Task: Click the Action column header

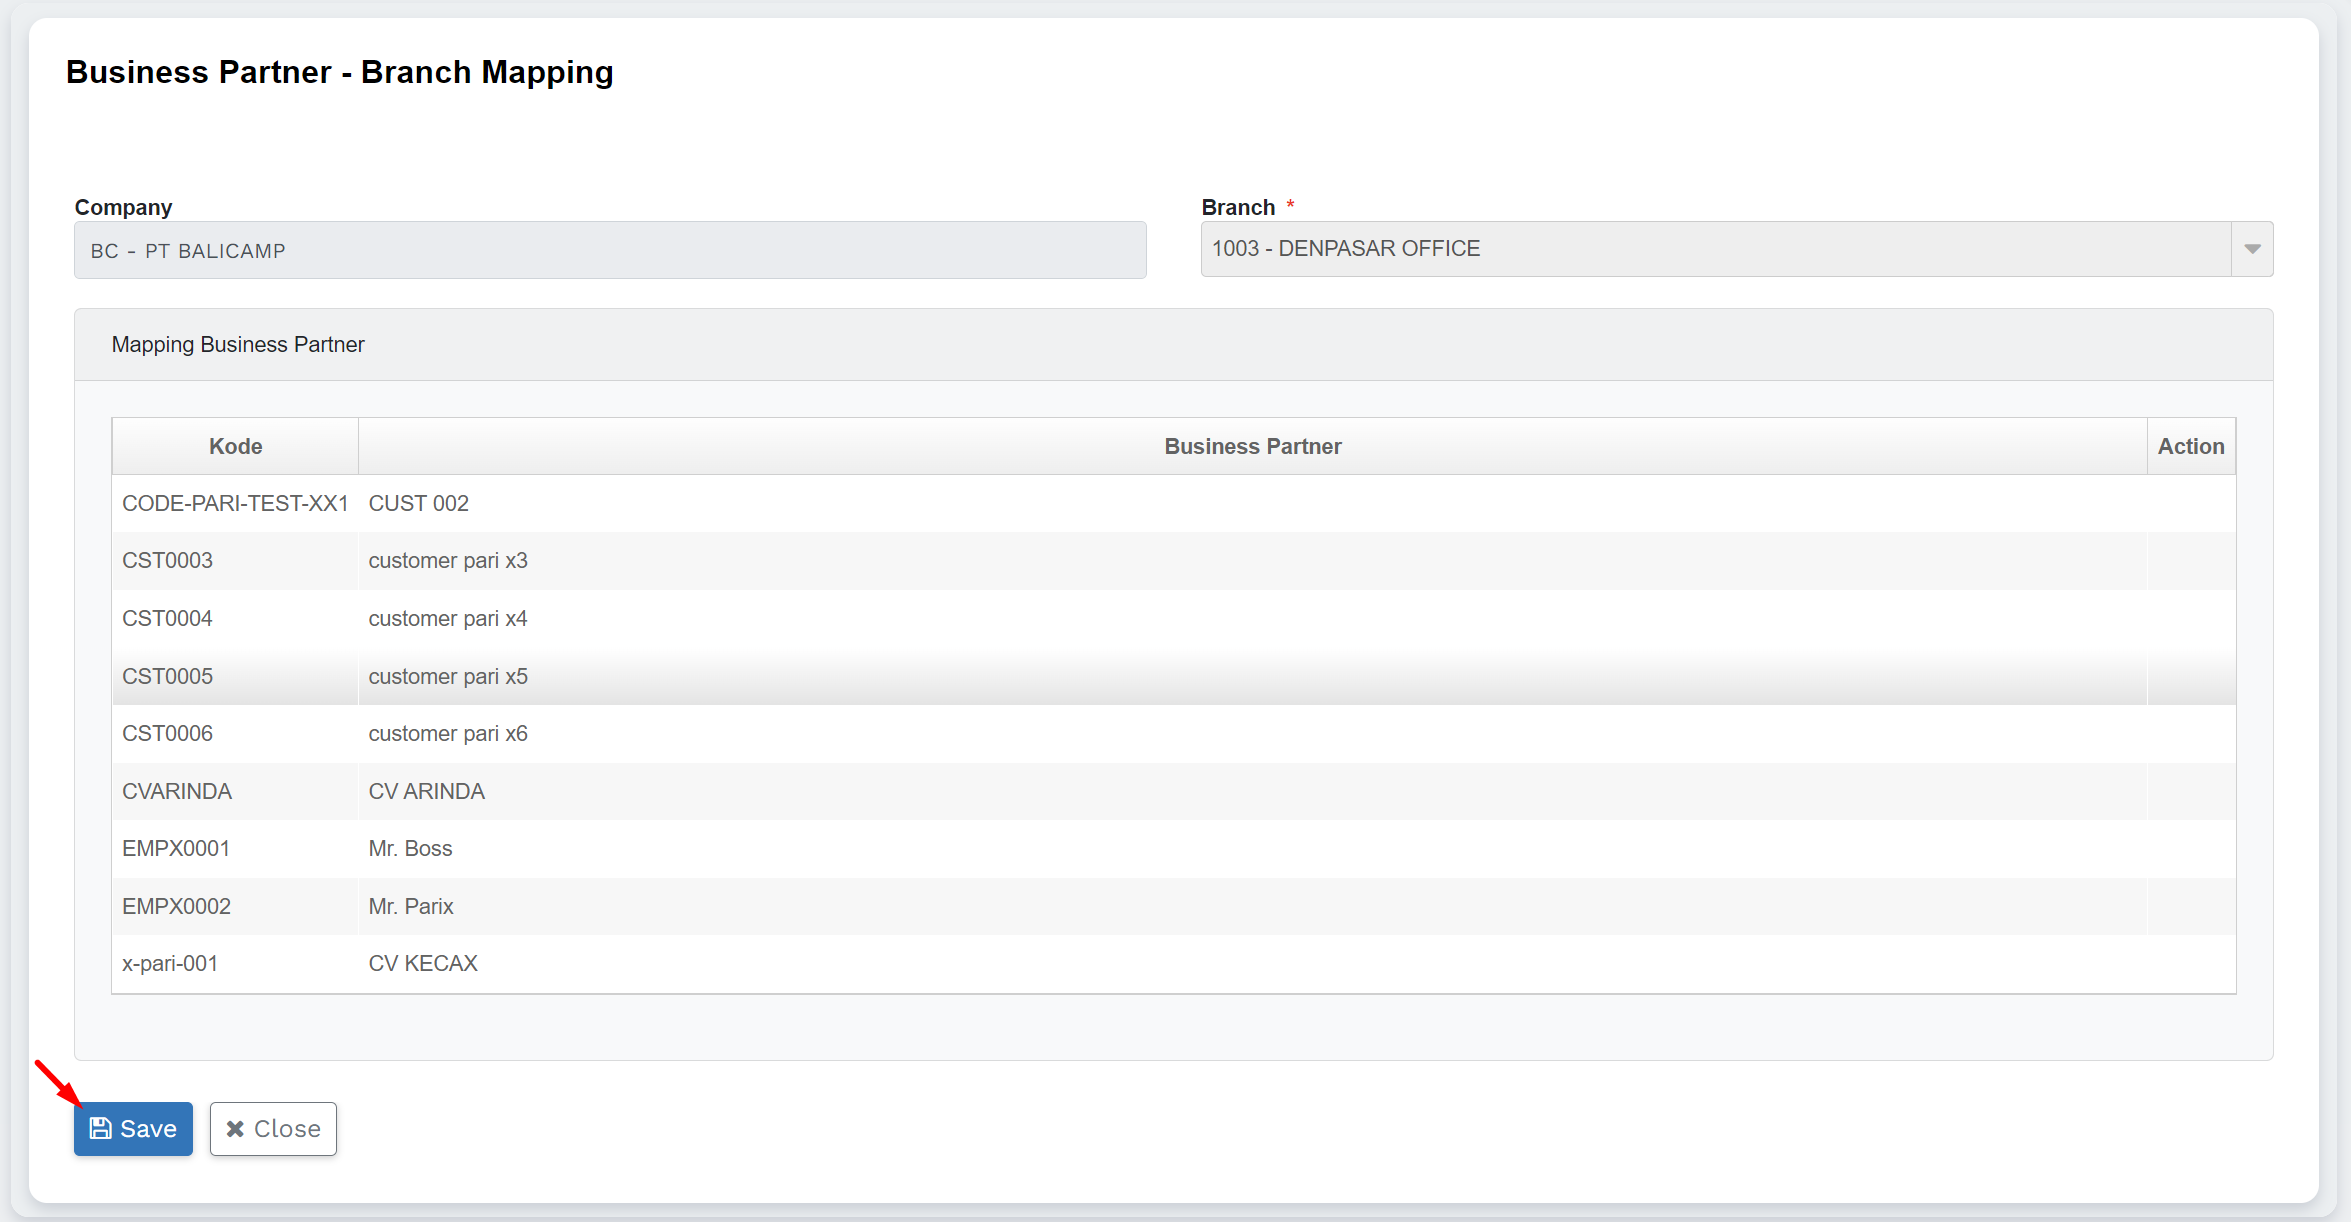Action: tap(2190, 447)
